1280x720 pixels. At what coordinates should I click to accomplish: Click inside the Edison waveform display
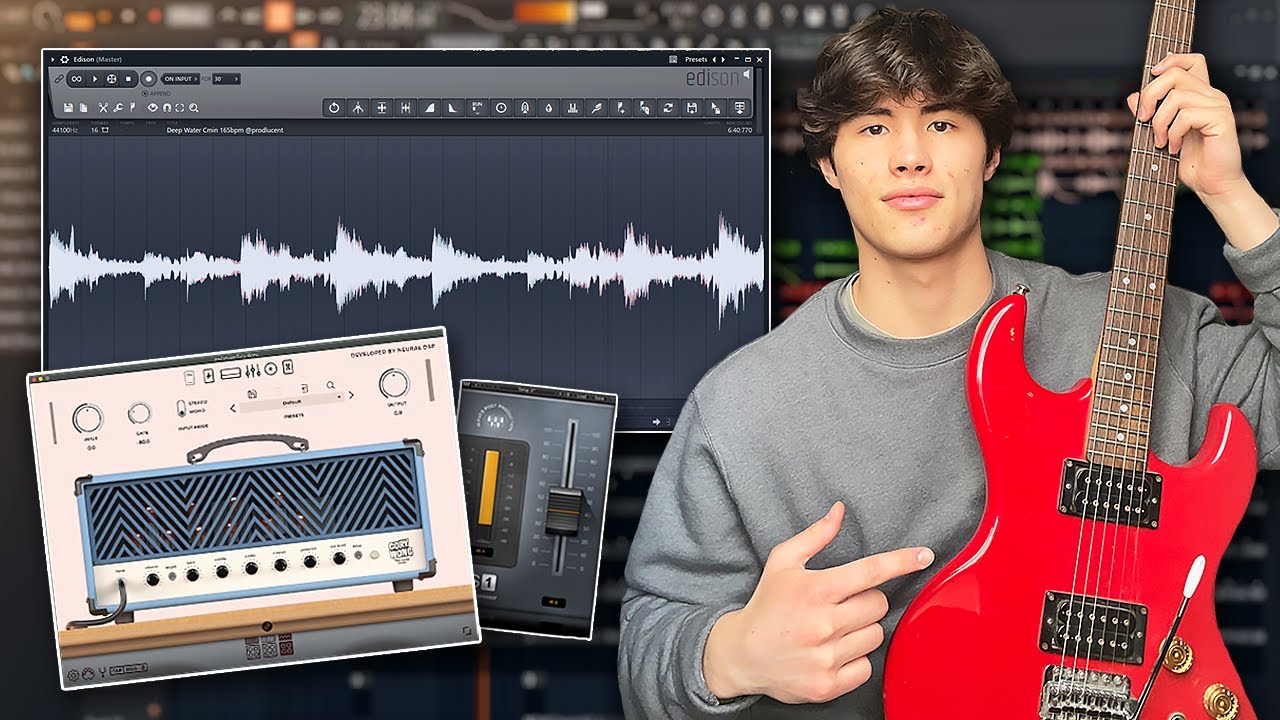(x=405, y=265)
